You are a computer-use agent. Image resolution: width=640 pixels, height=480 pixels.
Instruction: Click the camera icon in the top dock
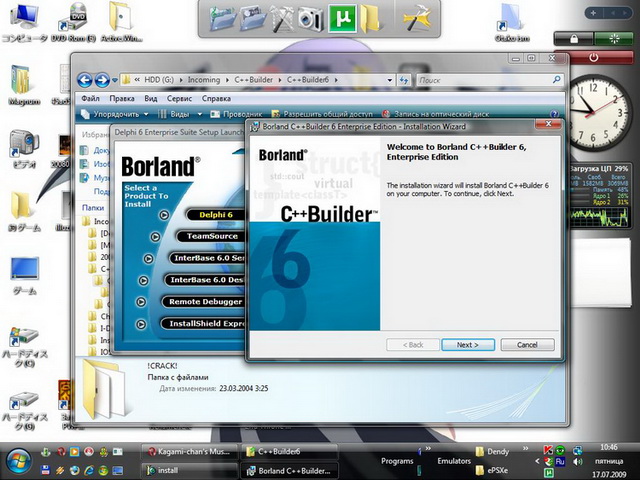pos(310,19)
